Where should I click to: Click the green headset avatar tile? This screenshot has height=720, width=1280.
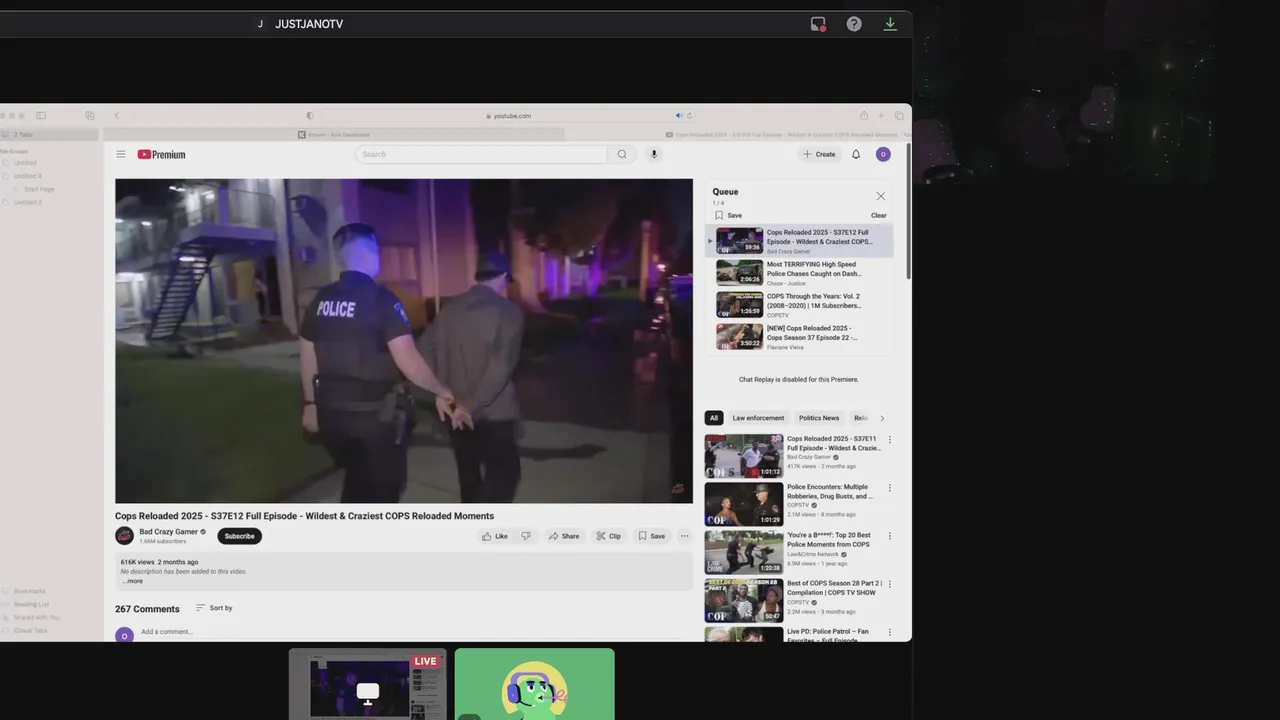(x=535, y=684)
